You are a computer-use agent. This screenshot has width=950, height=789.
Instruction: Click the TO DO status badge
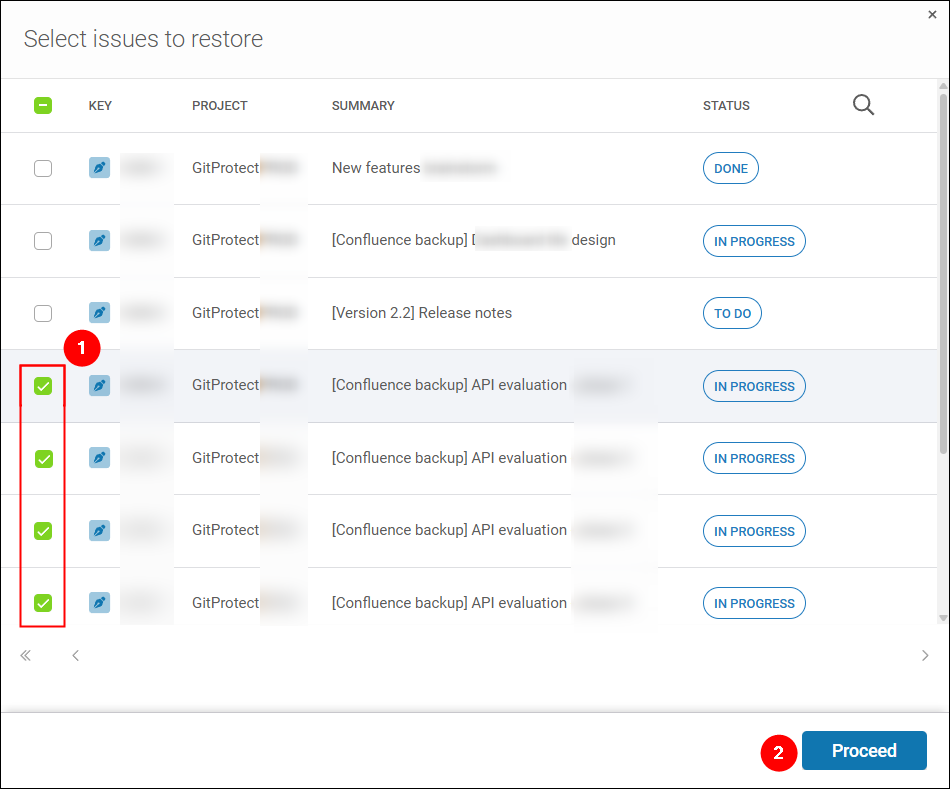[x=732, y=313]
